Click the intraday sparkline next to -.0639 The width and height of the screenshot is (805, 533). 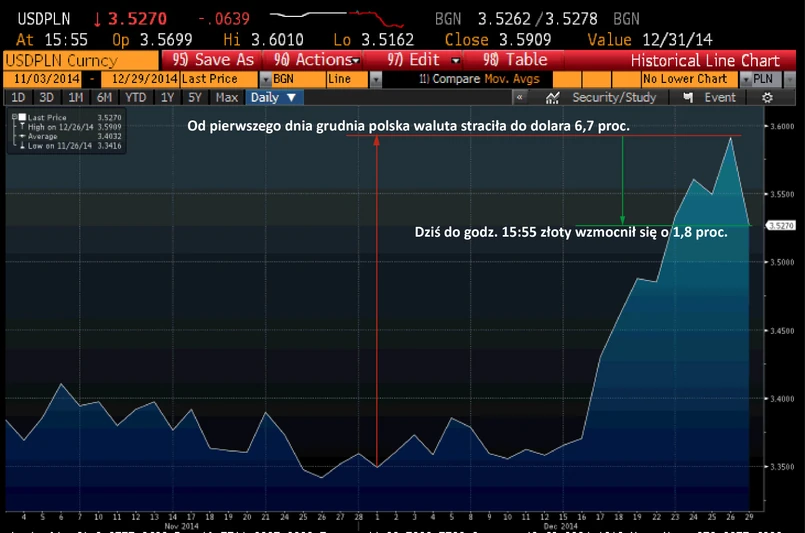336,18
